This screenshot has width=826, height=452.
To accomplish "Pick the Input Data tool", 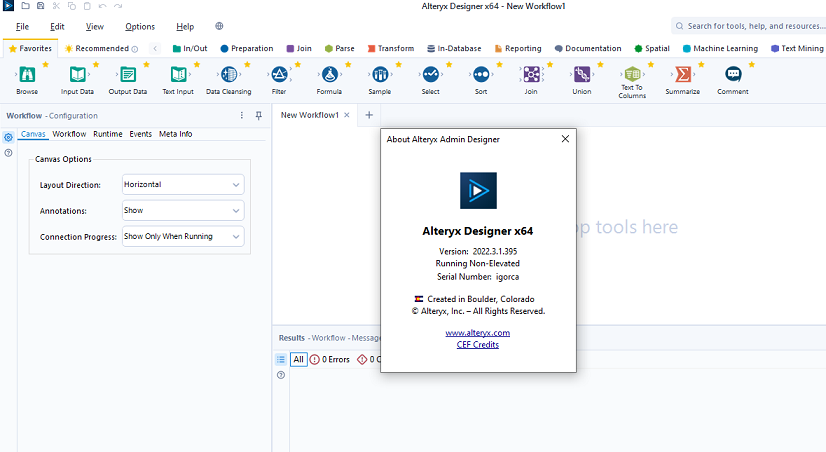I will [77, 74].
